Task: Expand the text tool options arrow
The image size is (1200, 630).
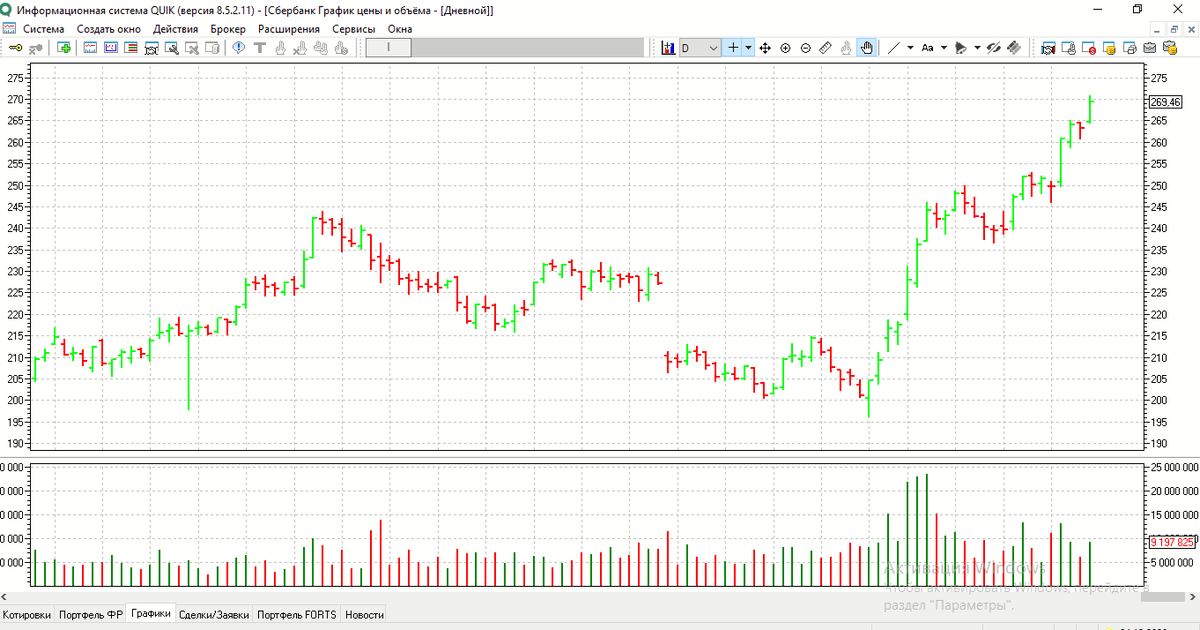Action: [944, 47]
